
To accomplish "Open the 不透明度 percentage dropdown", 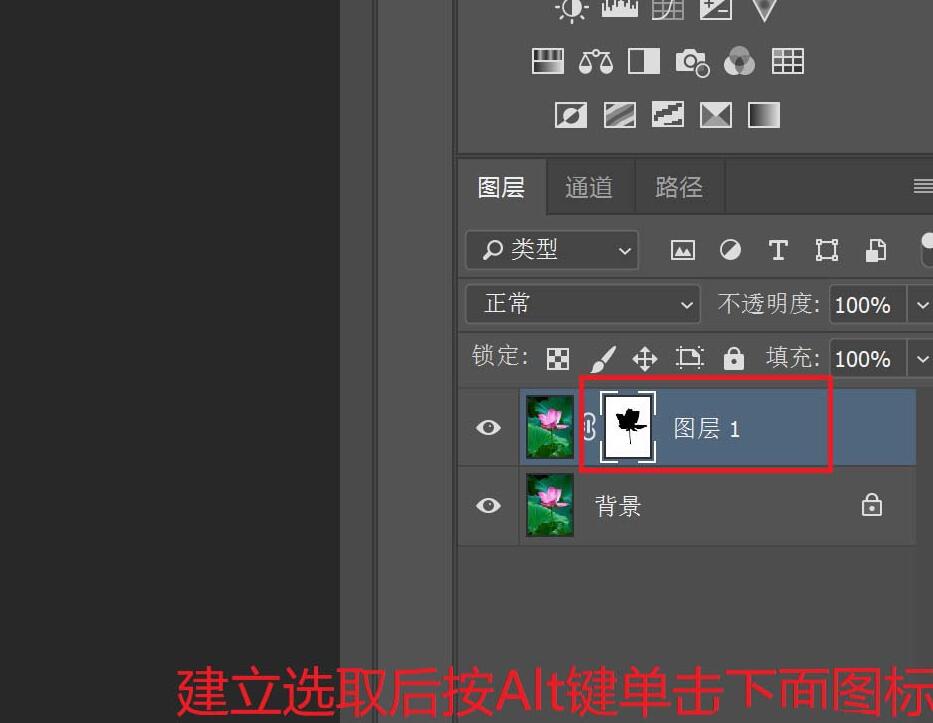I will pos(919,304).
